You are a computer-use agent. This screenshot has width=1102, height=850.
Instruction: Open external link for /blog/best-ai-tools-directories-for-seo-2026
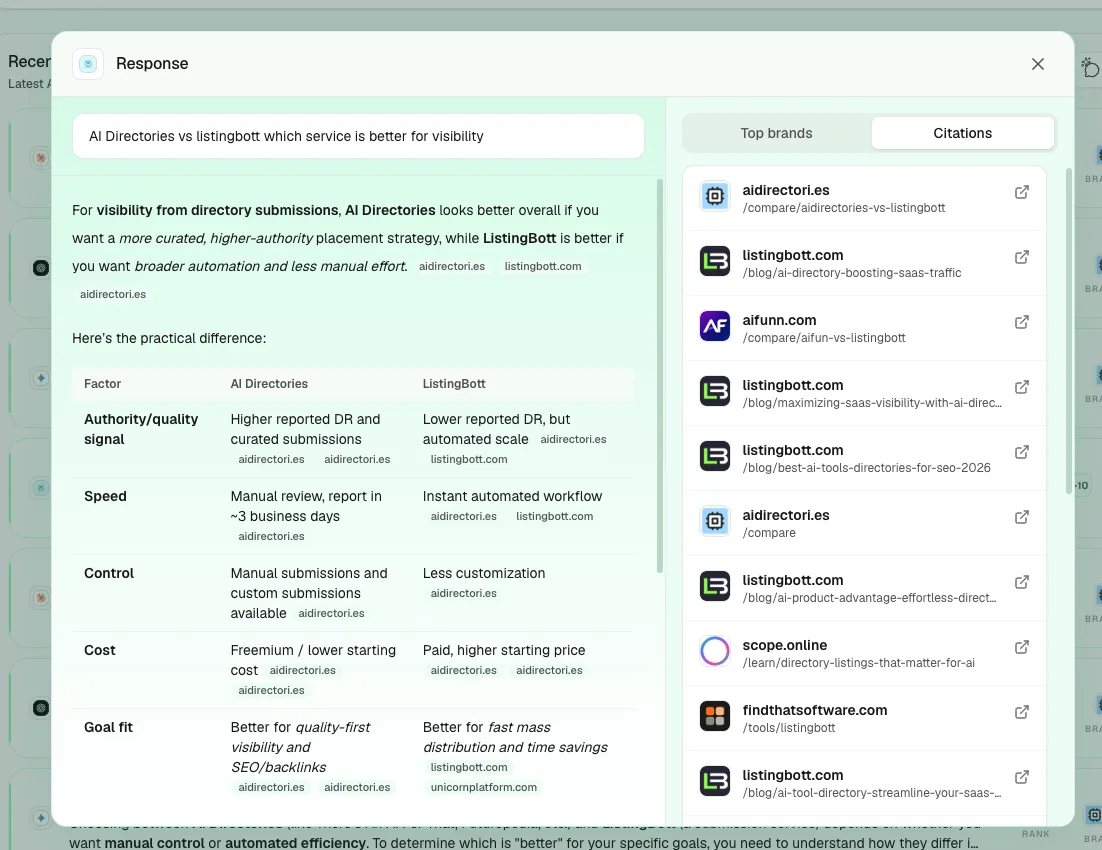click(x=1022, y=452)
